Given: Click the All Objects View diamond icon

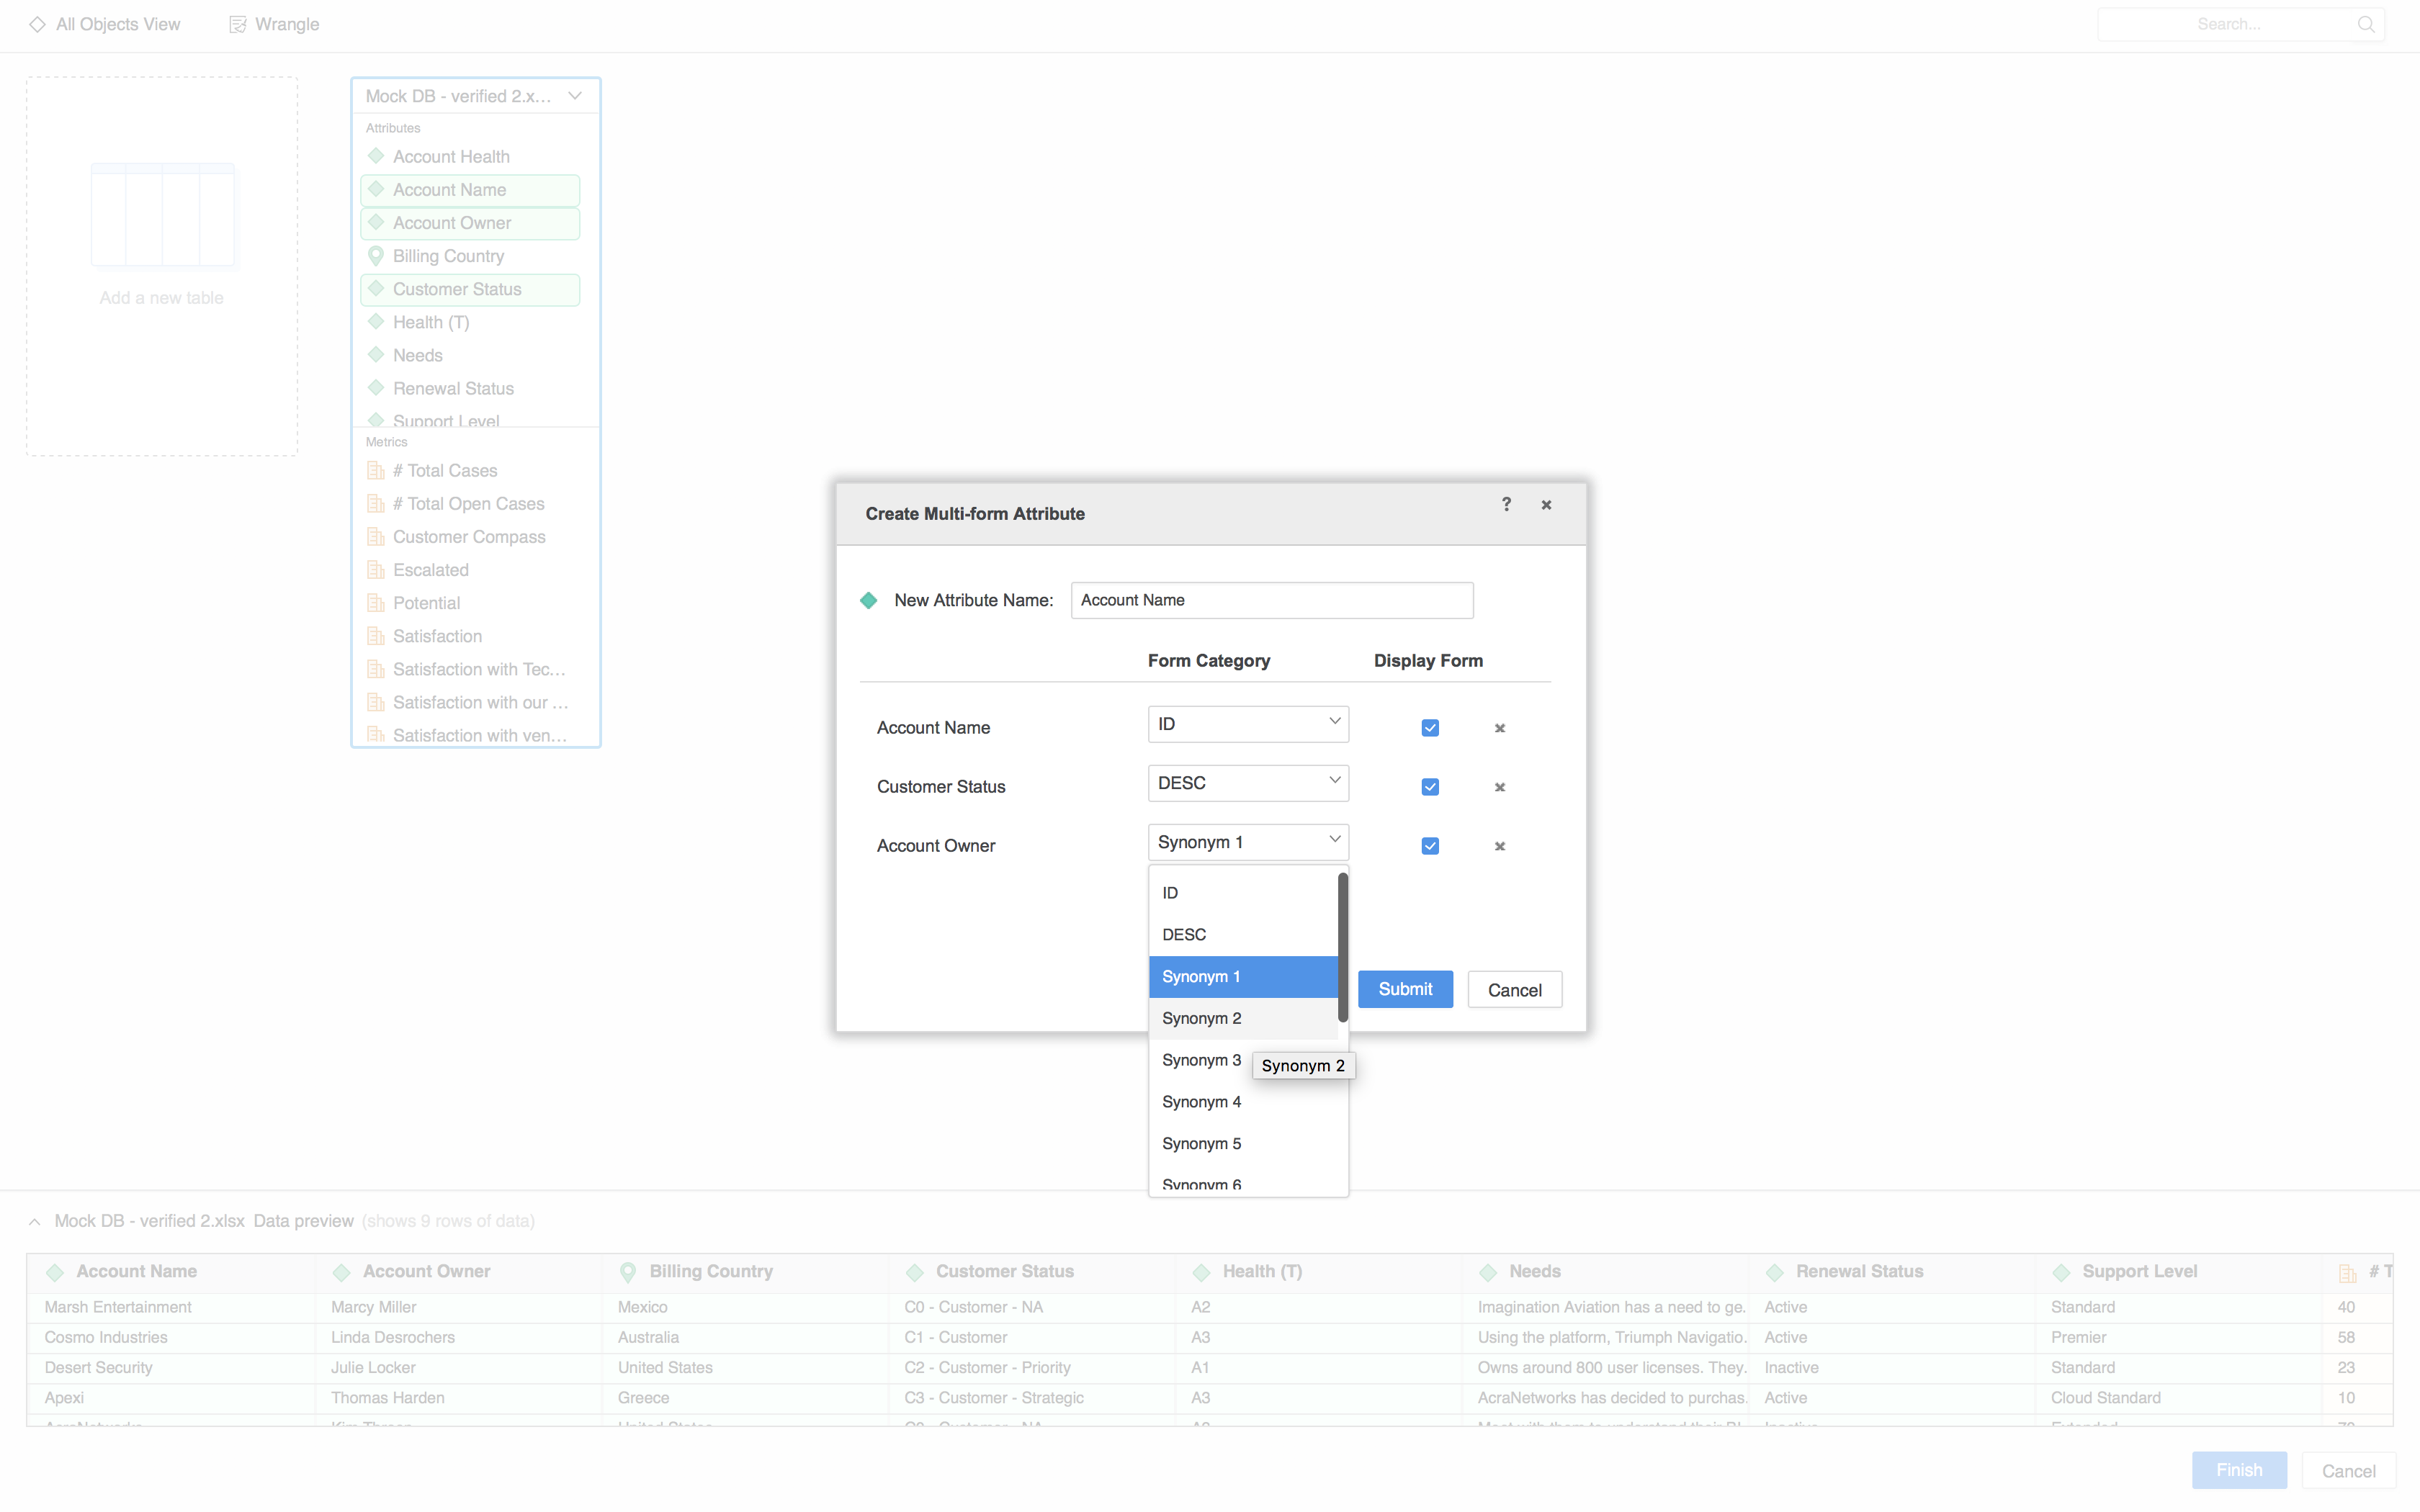Looking at the screenshot, I should pos(37,24).
